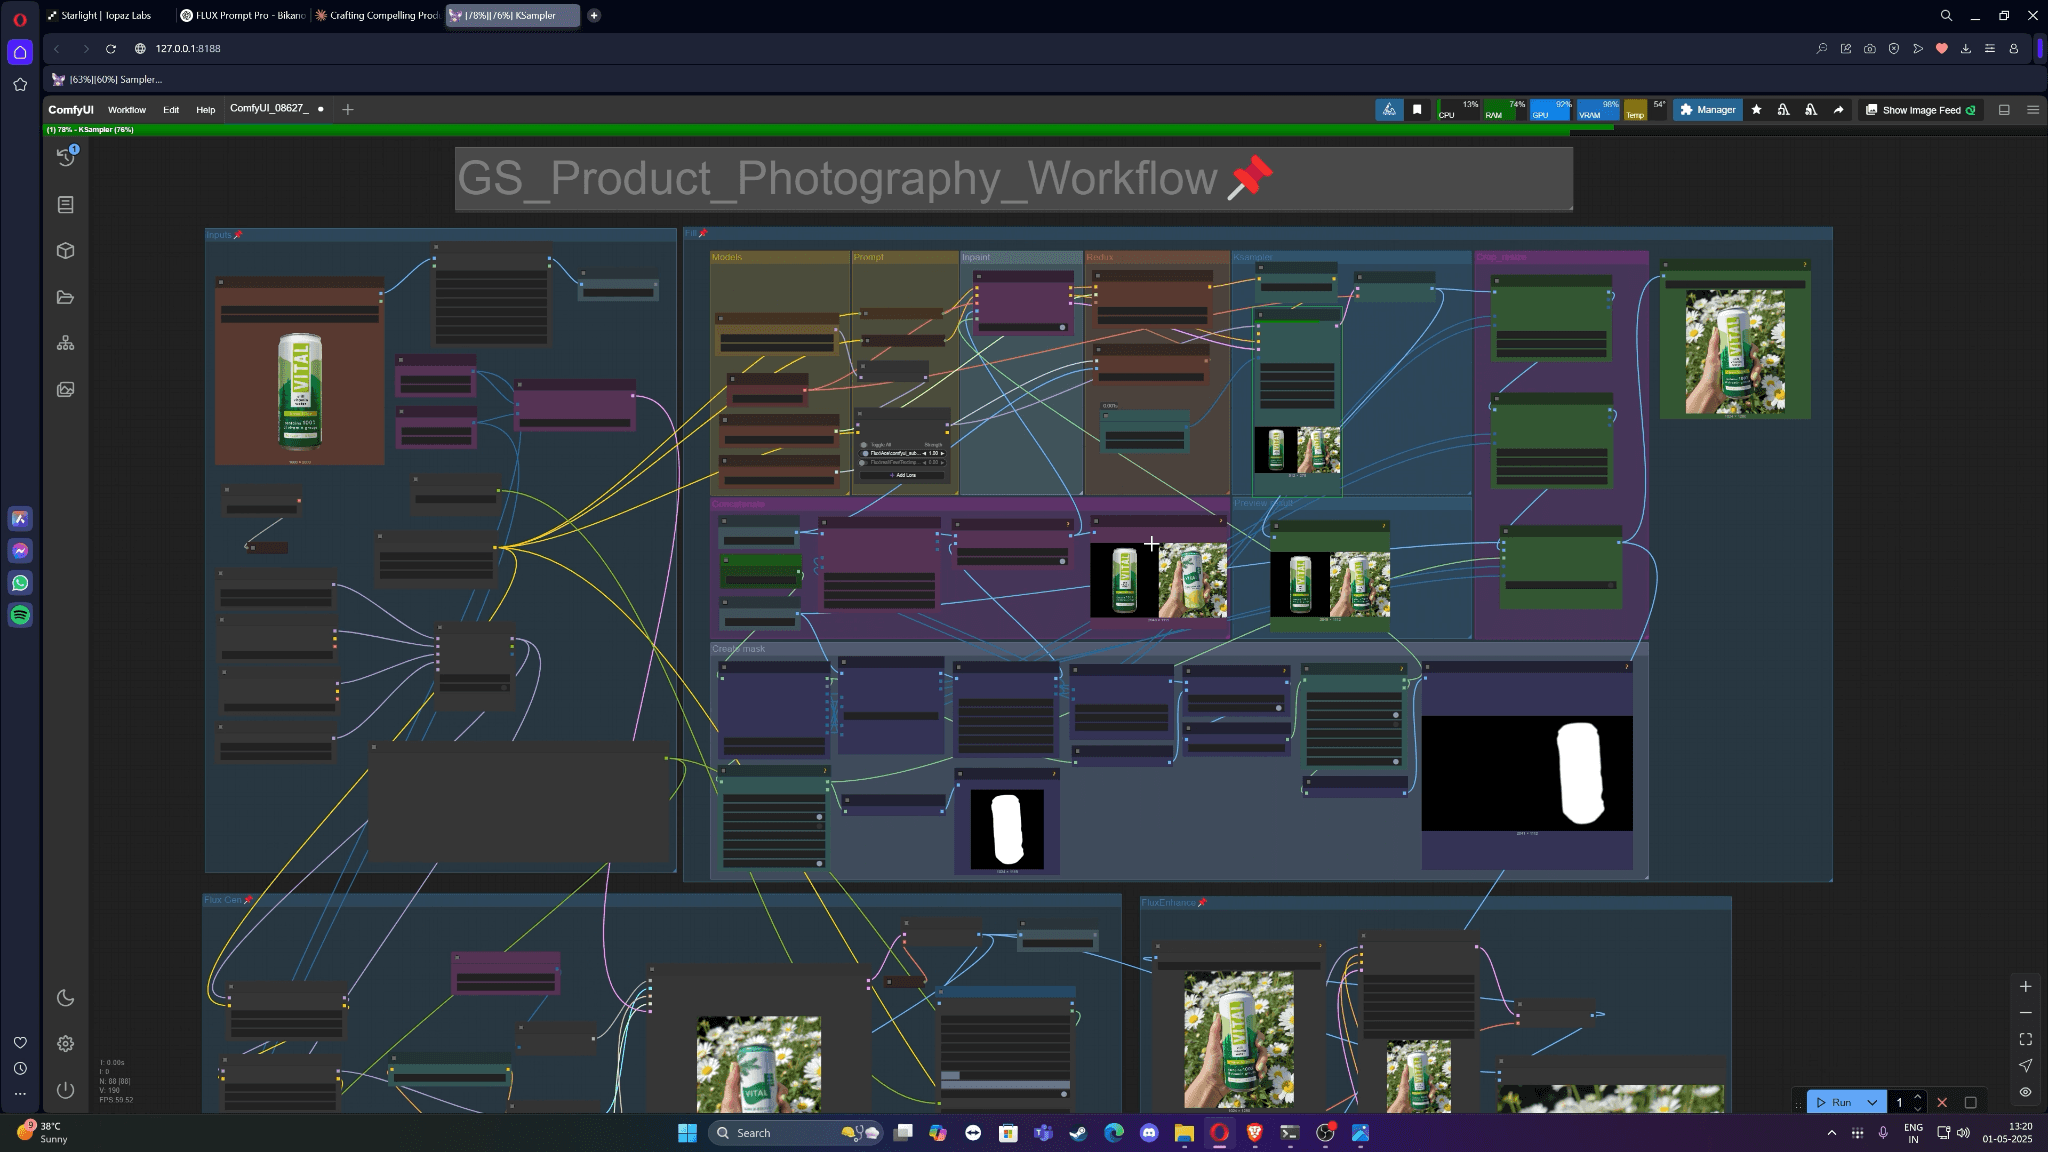Click the bookmark icon in toolbar
This screenshot has width=2048, height=1152.
pos(1417,110)
